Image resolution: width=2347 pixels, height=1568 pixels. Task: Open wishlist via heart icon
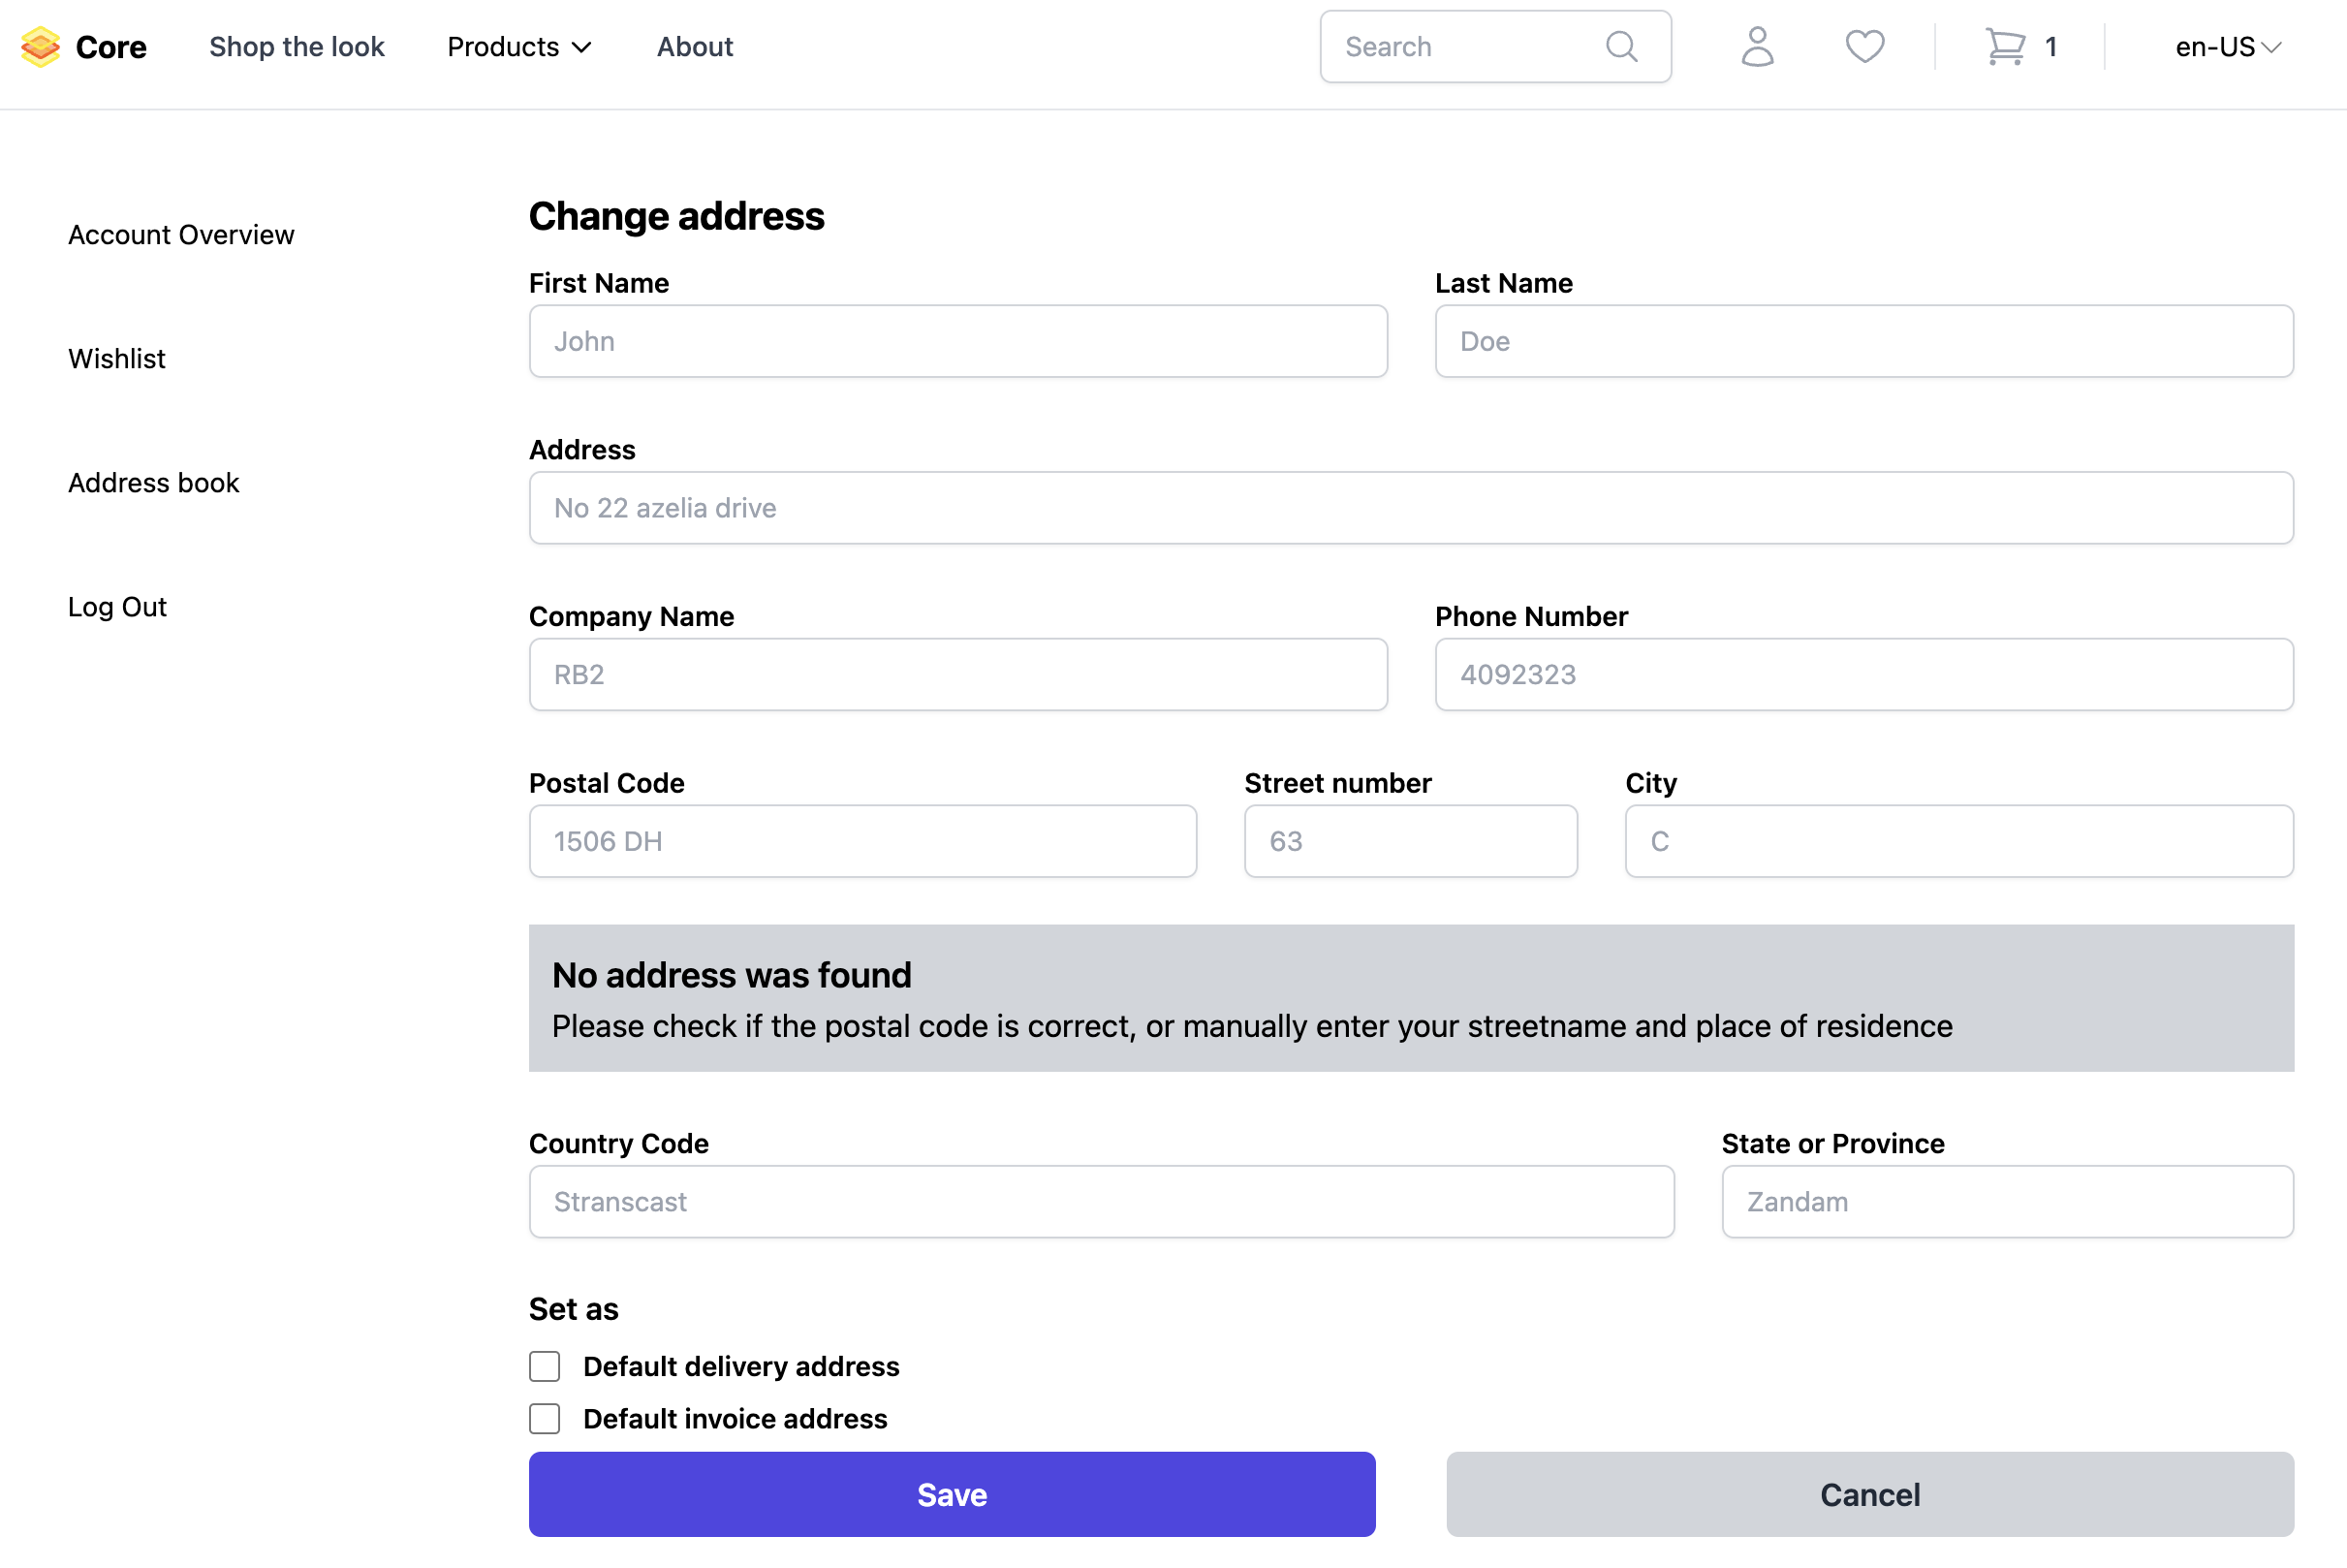(x=1864, y=46)
